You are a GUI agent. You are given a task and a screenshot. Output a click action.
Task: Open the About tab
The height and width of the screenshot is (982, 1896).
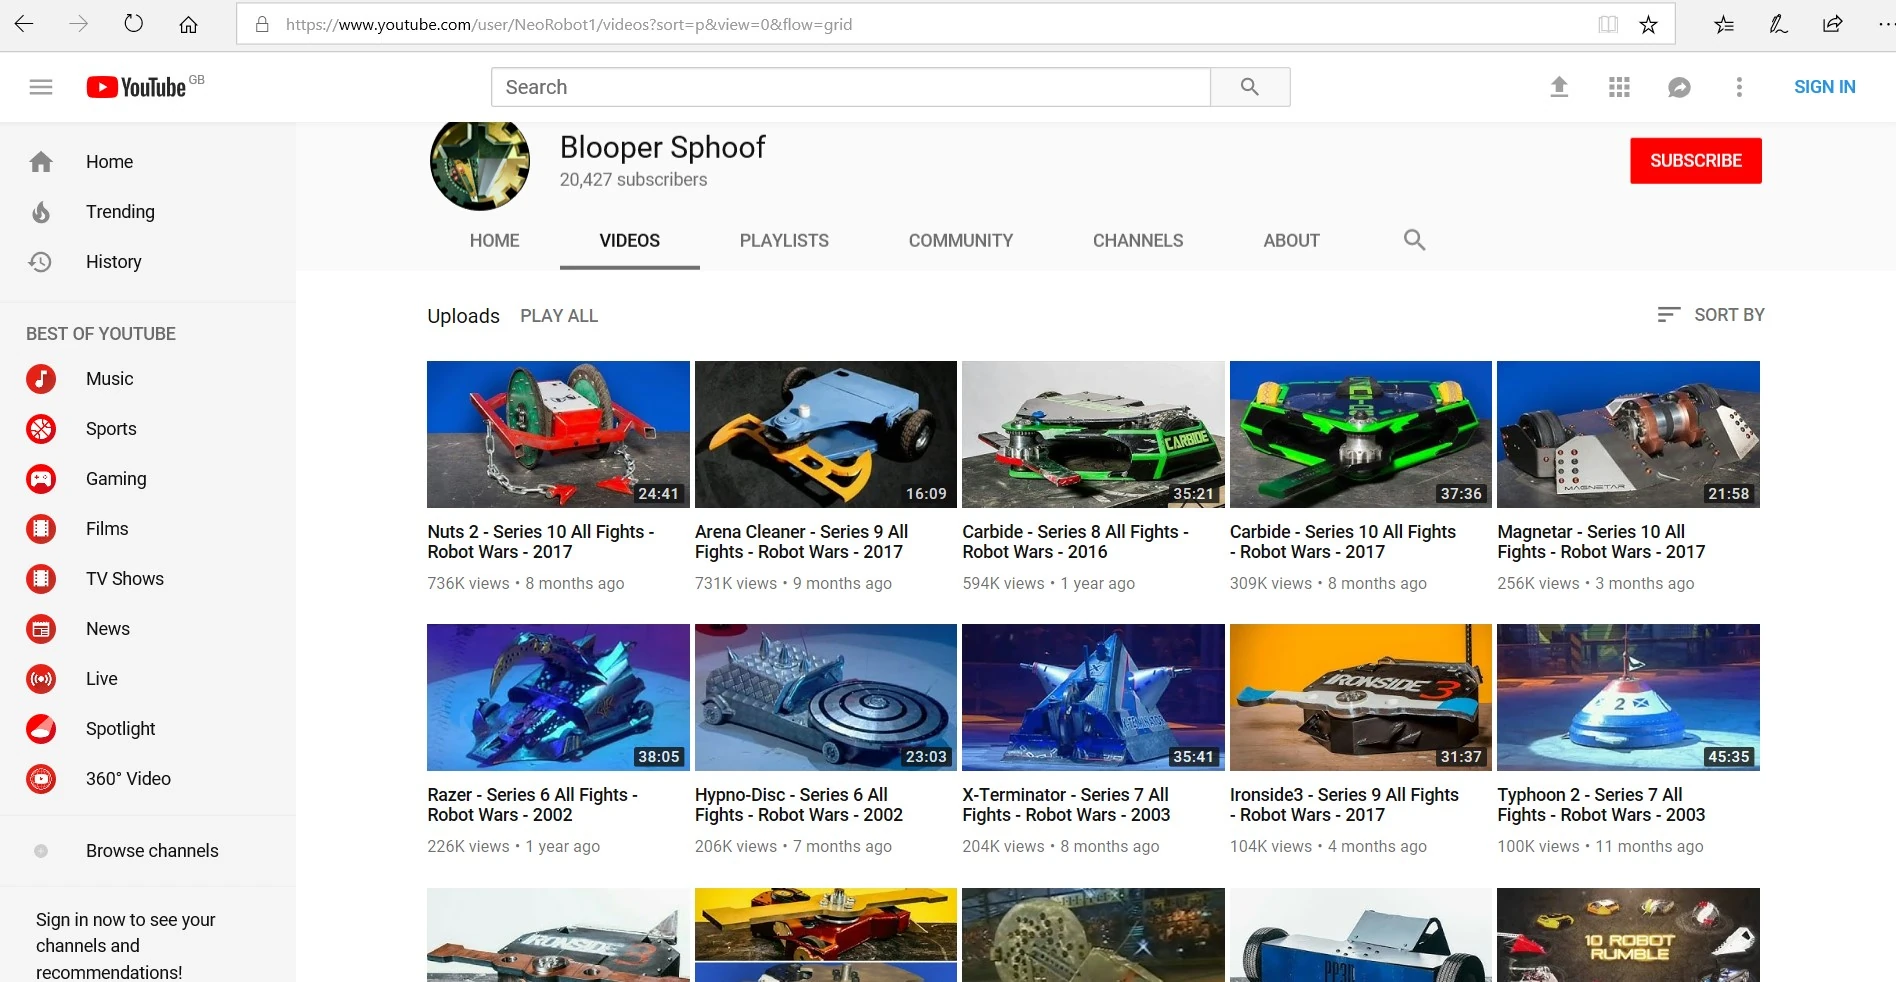click(1291, 241)
